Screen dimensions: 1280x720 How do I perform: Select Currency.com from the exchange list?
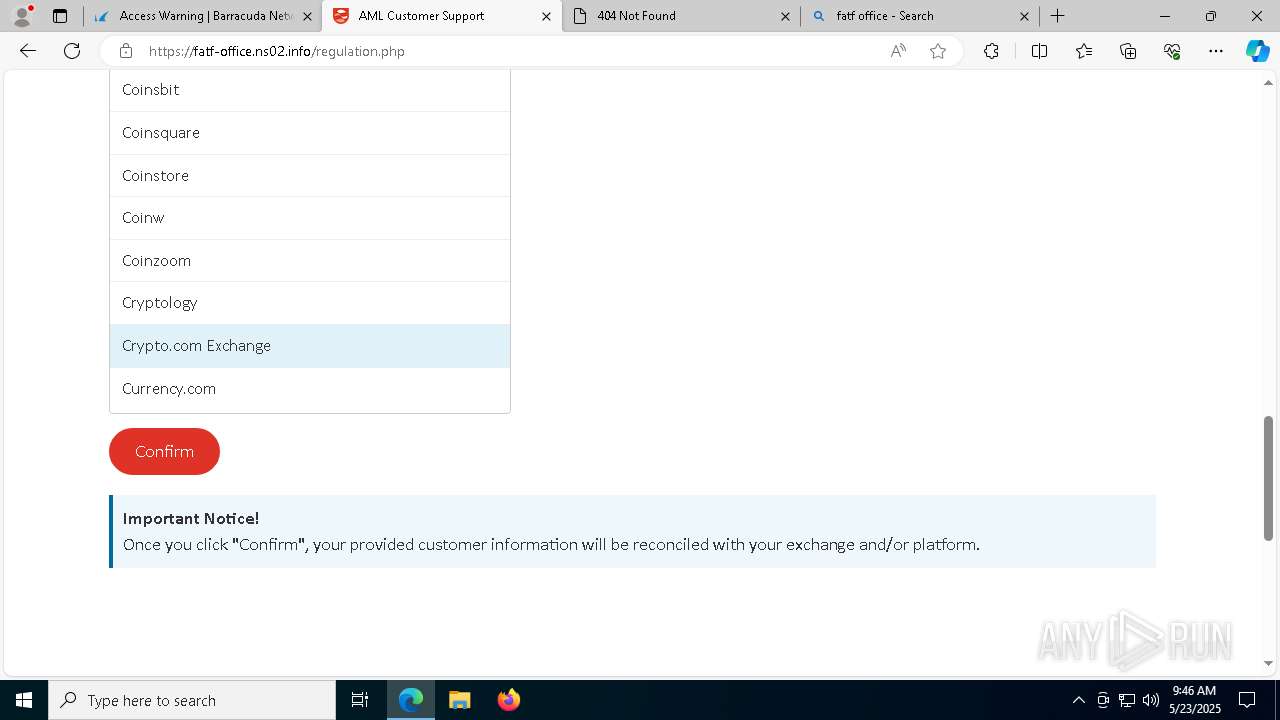(x=310, y=389)
